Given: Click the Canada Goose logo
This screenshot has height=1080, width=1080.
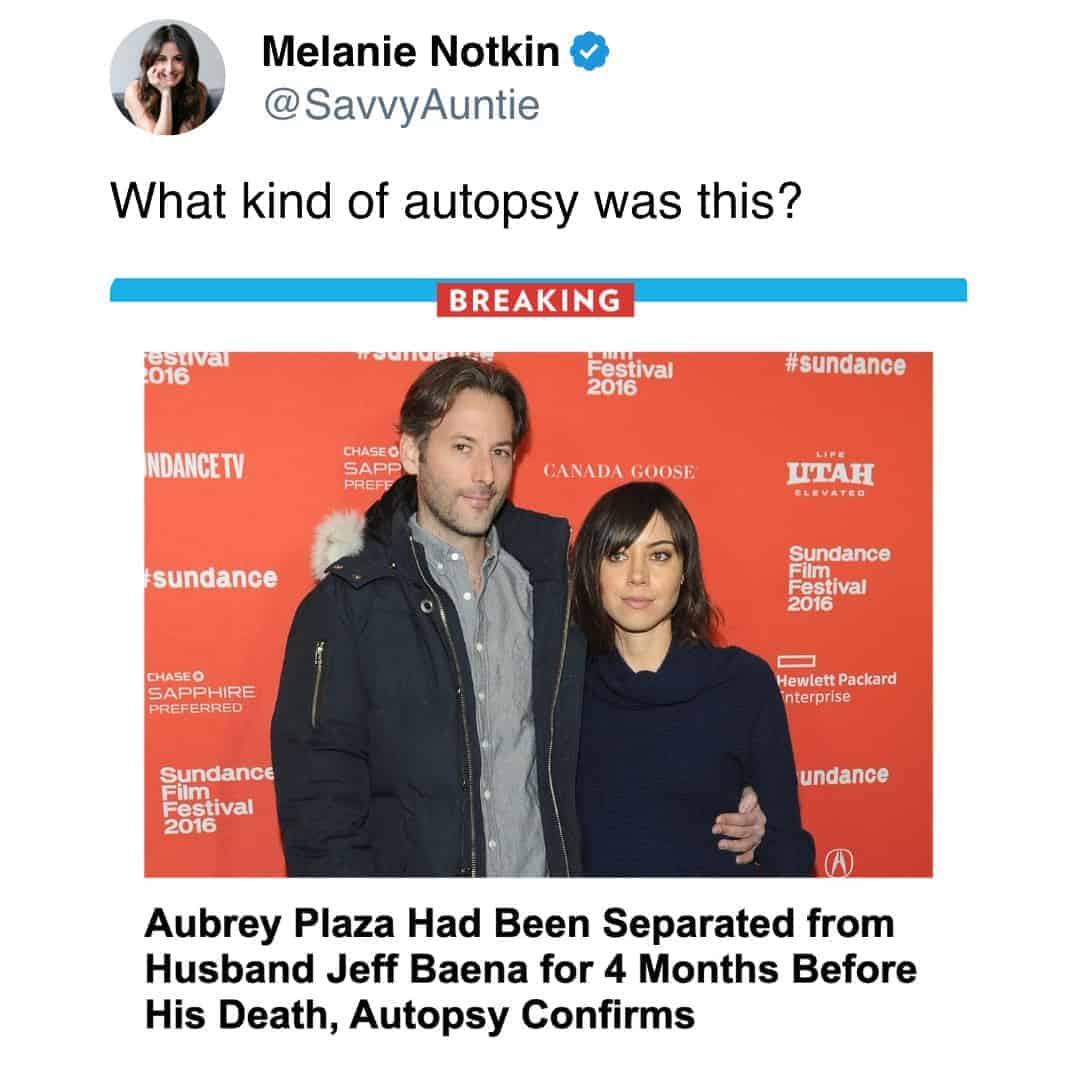Looking at the screenshot, I should tap(619, 471).
